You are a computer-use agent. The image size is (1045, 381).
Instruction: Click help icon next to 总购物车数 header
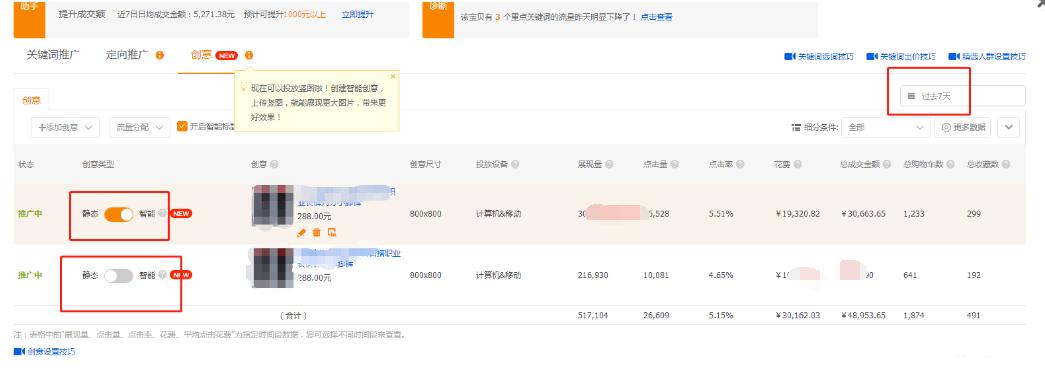[x=950, y=164]
